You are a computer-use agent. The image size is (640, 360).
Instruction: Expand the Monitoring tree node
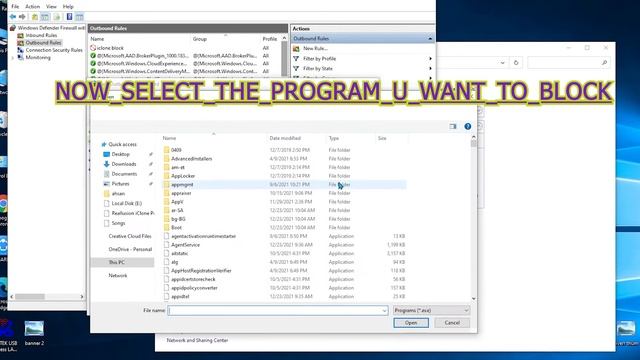click(13, 58)
